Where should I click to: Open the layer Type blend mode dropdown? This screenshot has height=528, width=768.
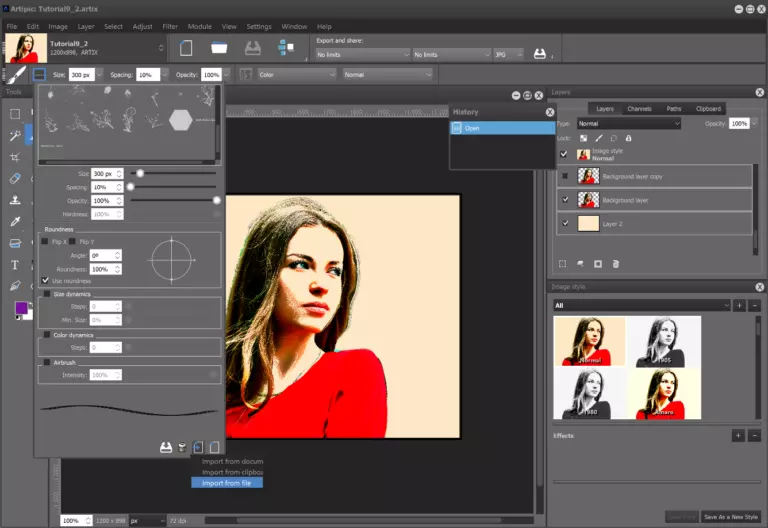click(x=628, y=123)
